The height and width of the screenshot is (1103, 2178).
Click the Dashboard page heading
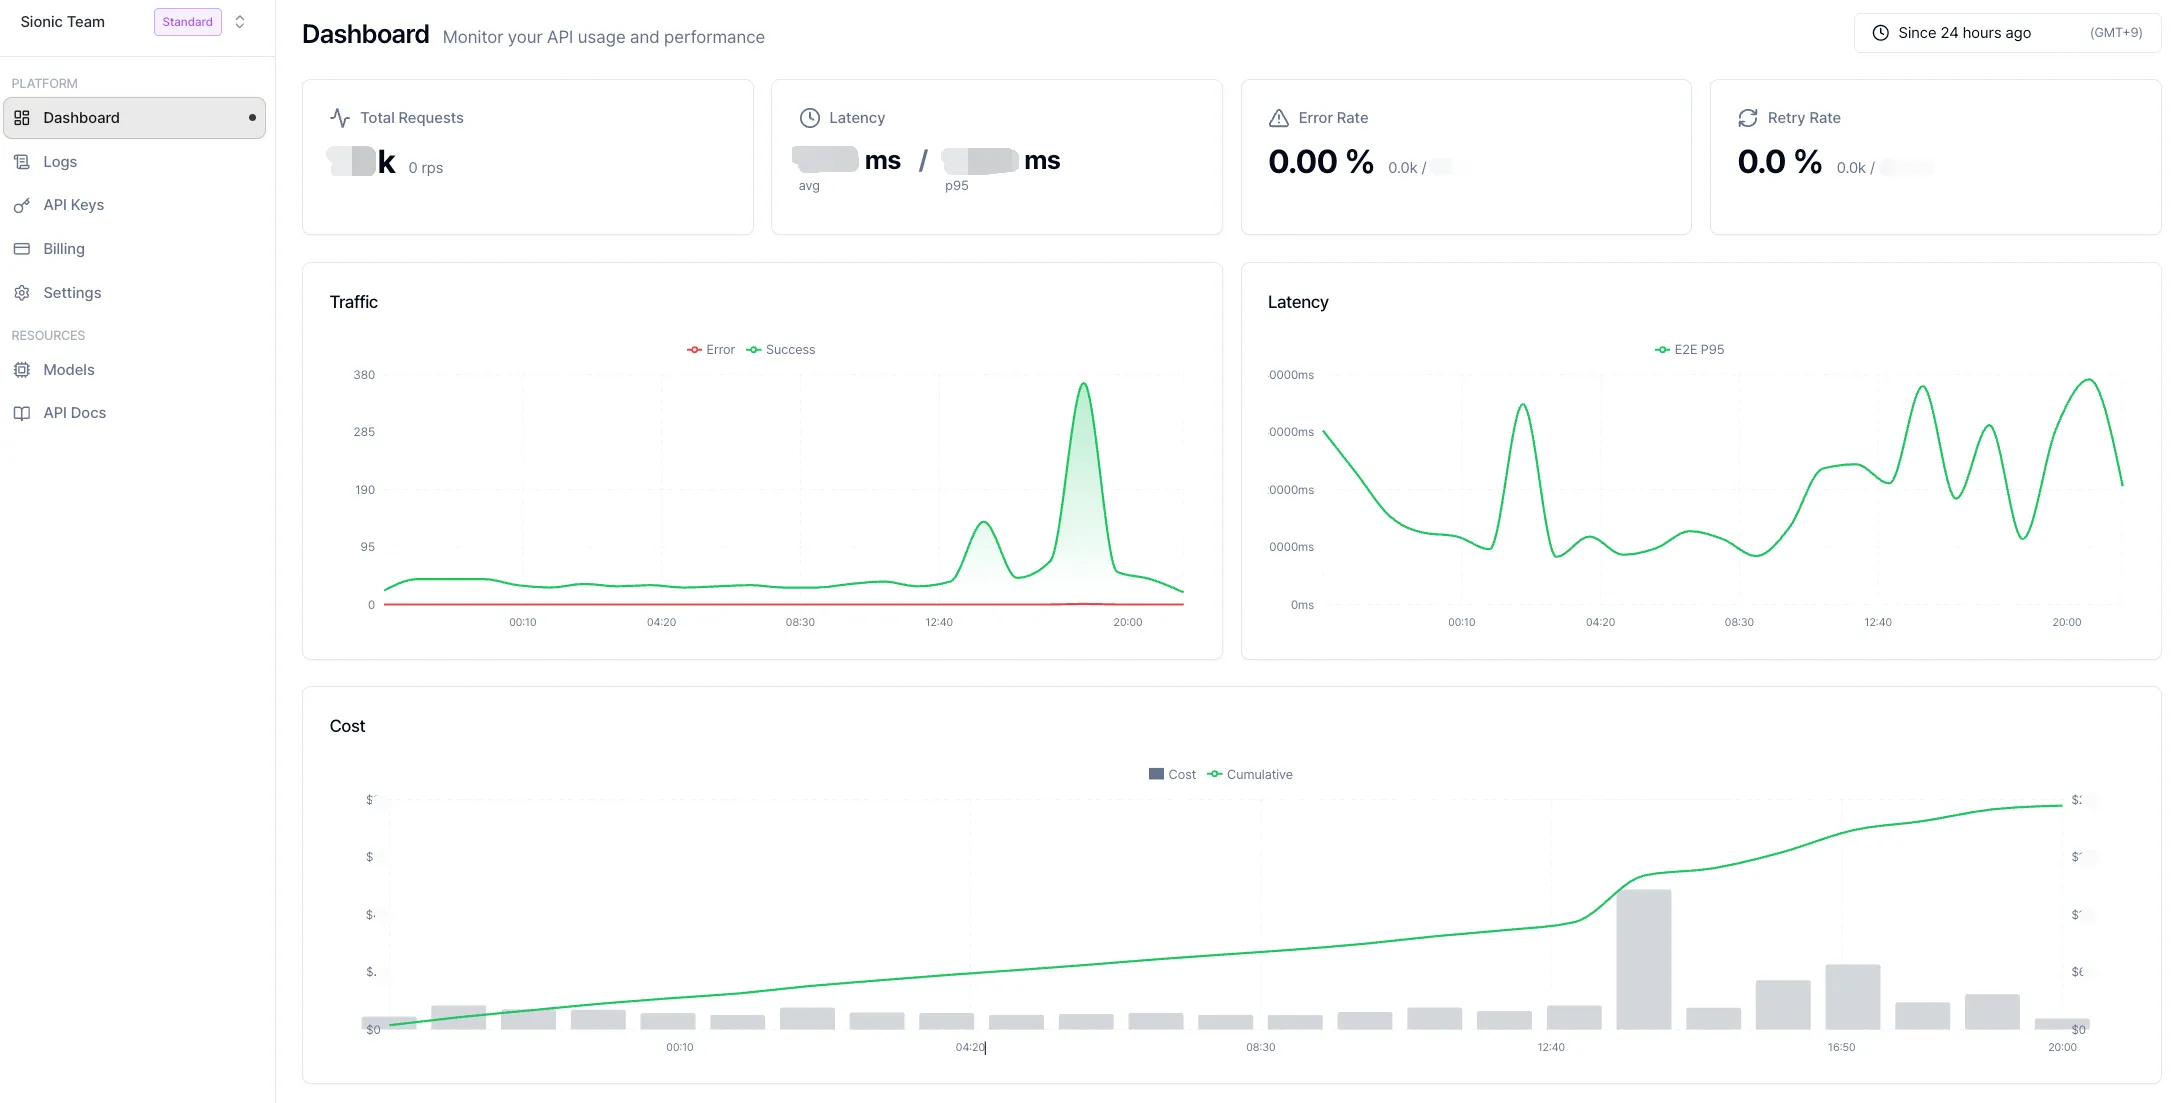tap(366, 34)
